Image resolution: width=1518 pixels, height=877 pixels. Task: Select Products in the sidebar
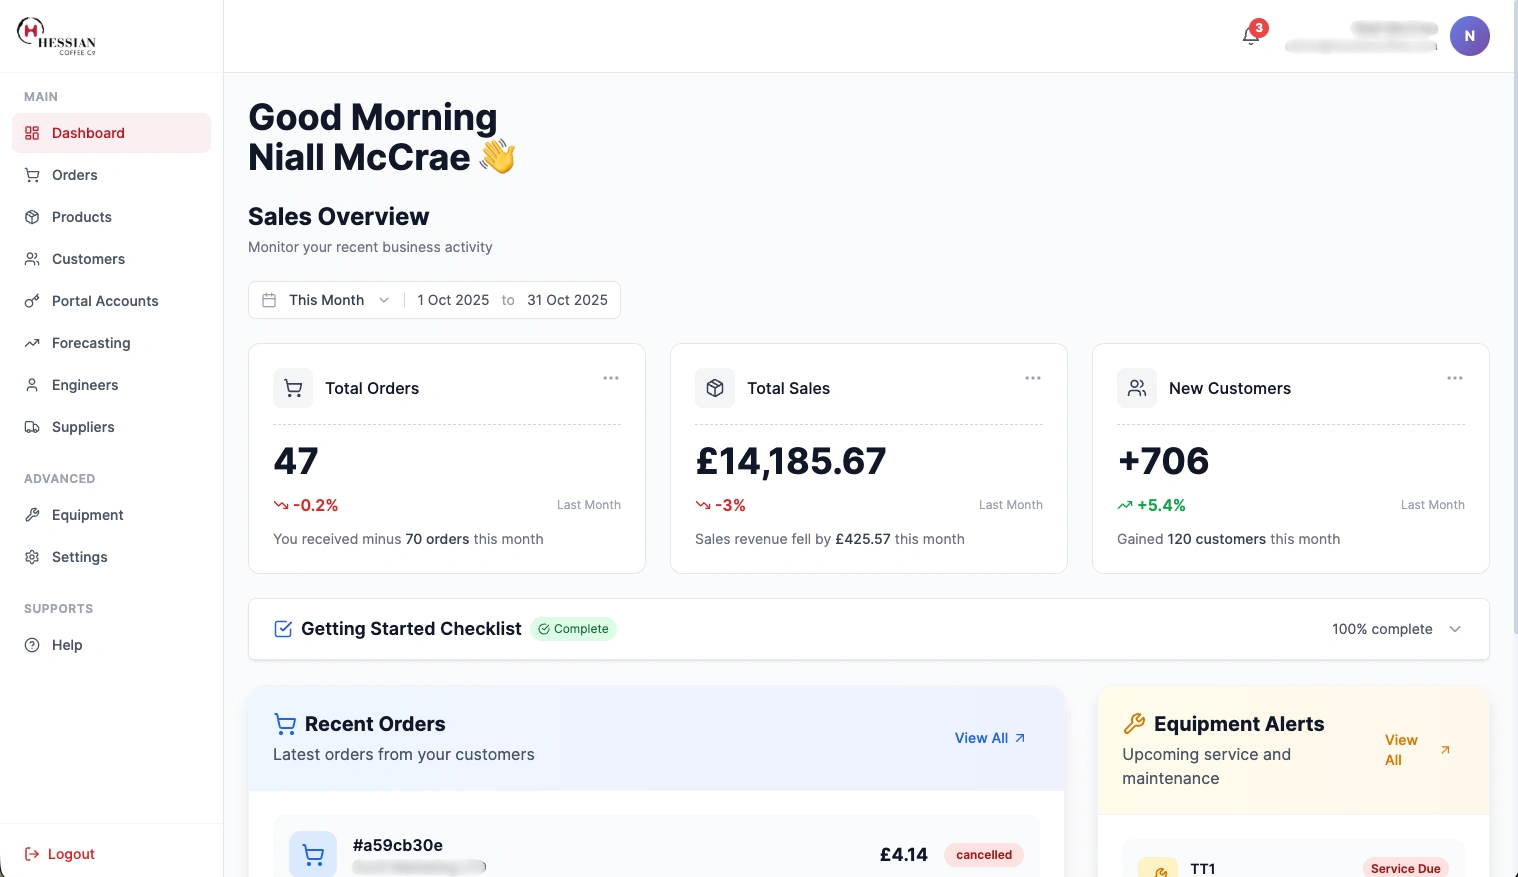point(81,217)
